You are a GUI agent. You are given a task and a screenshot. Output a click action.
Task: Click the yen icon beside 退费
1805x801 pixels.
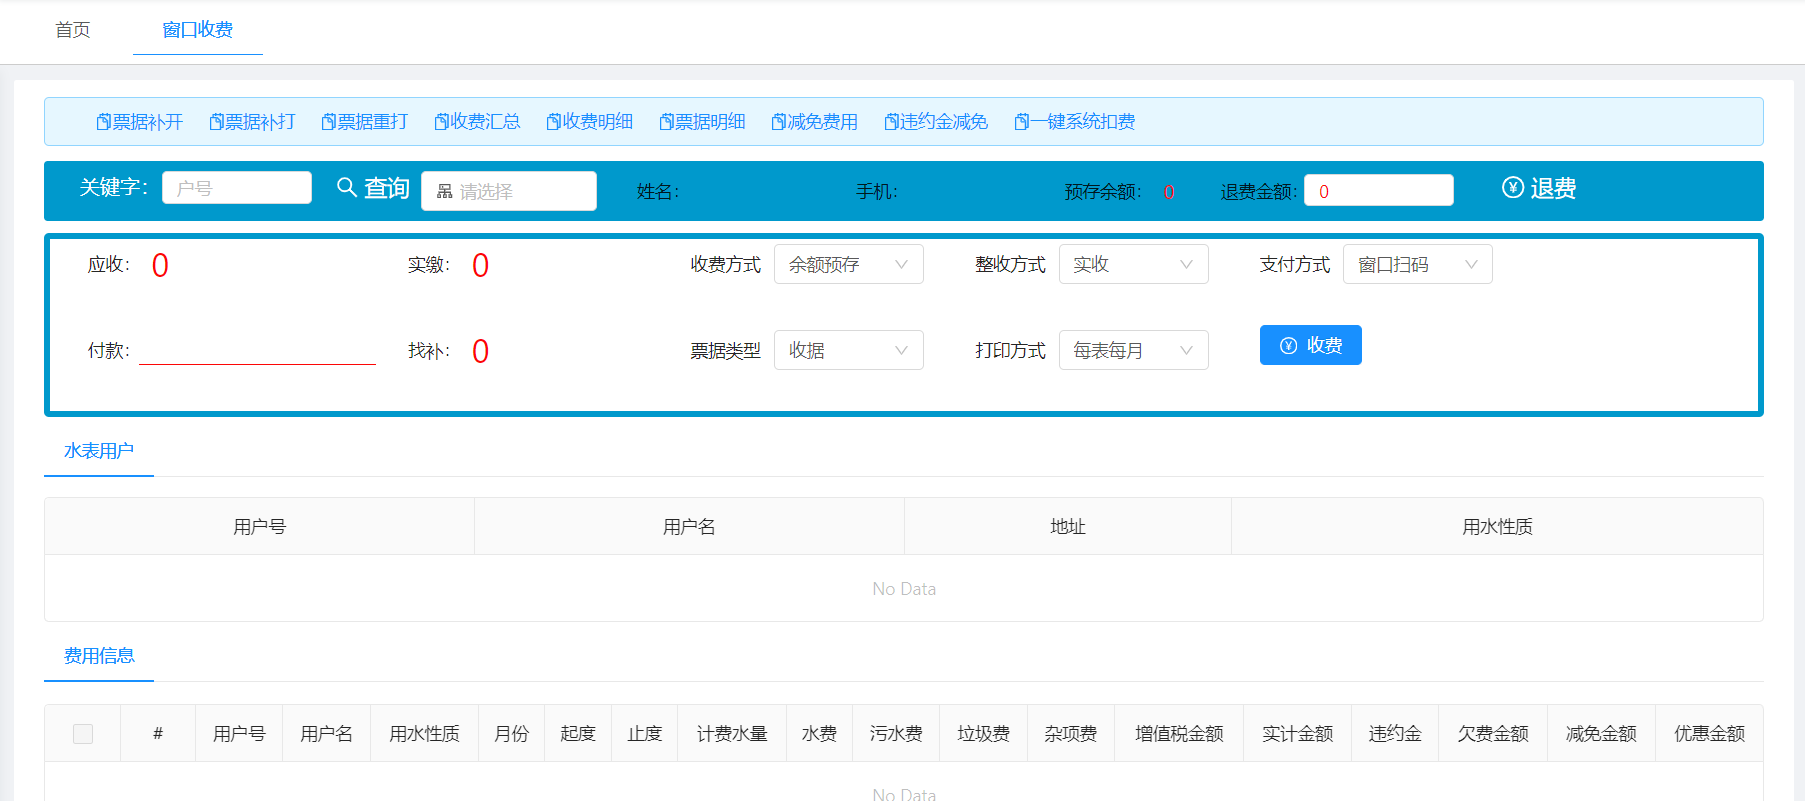[x=1513, y=187]
